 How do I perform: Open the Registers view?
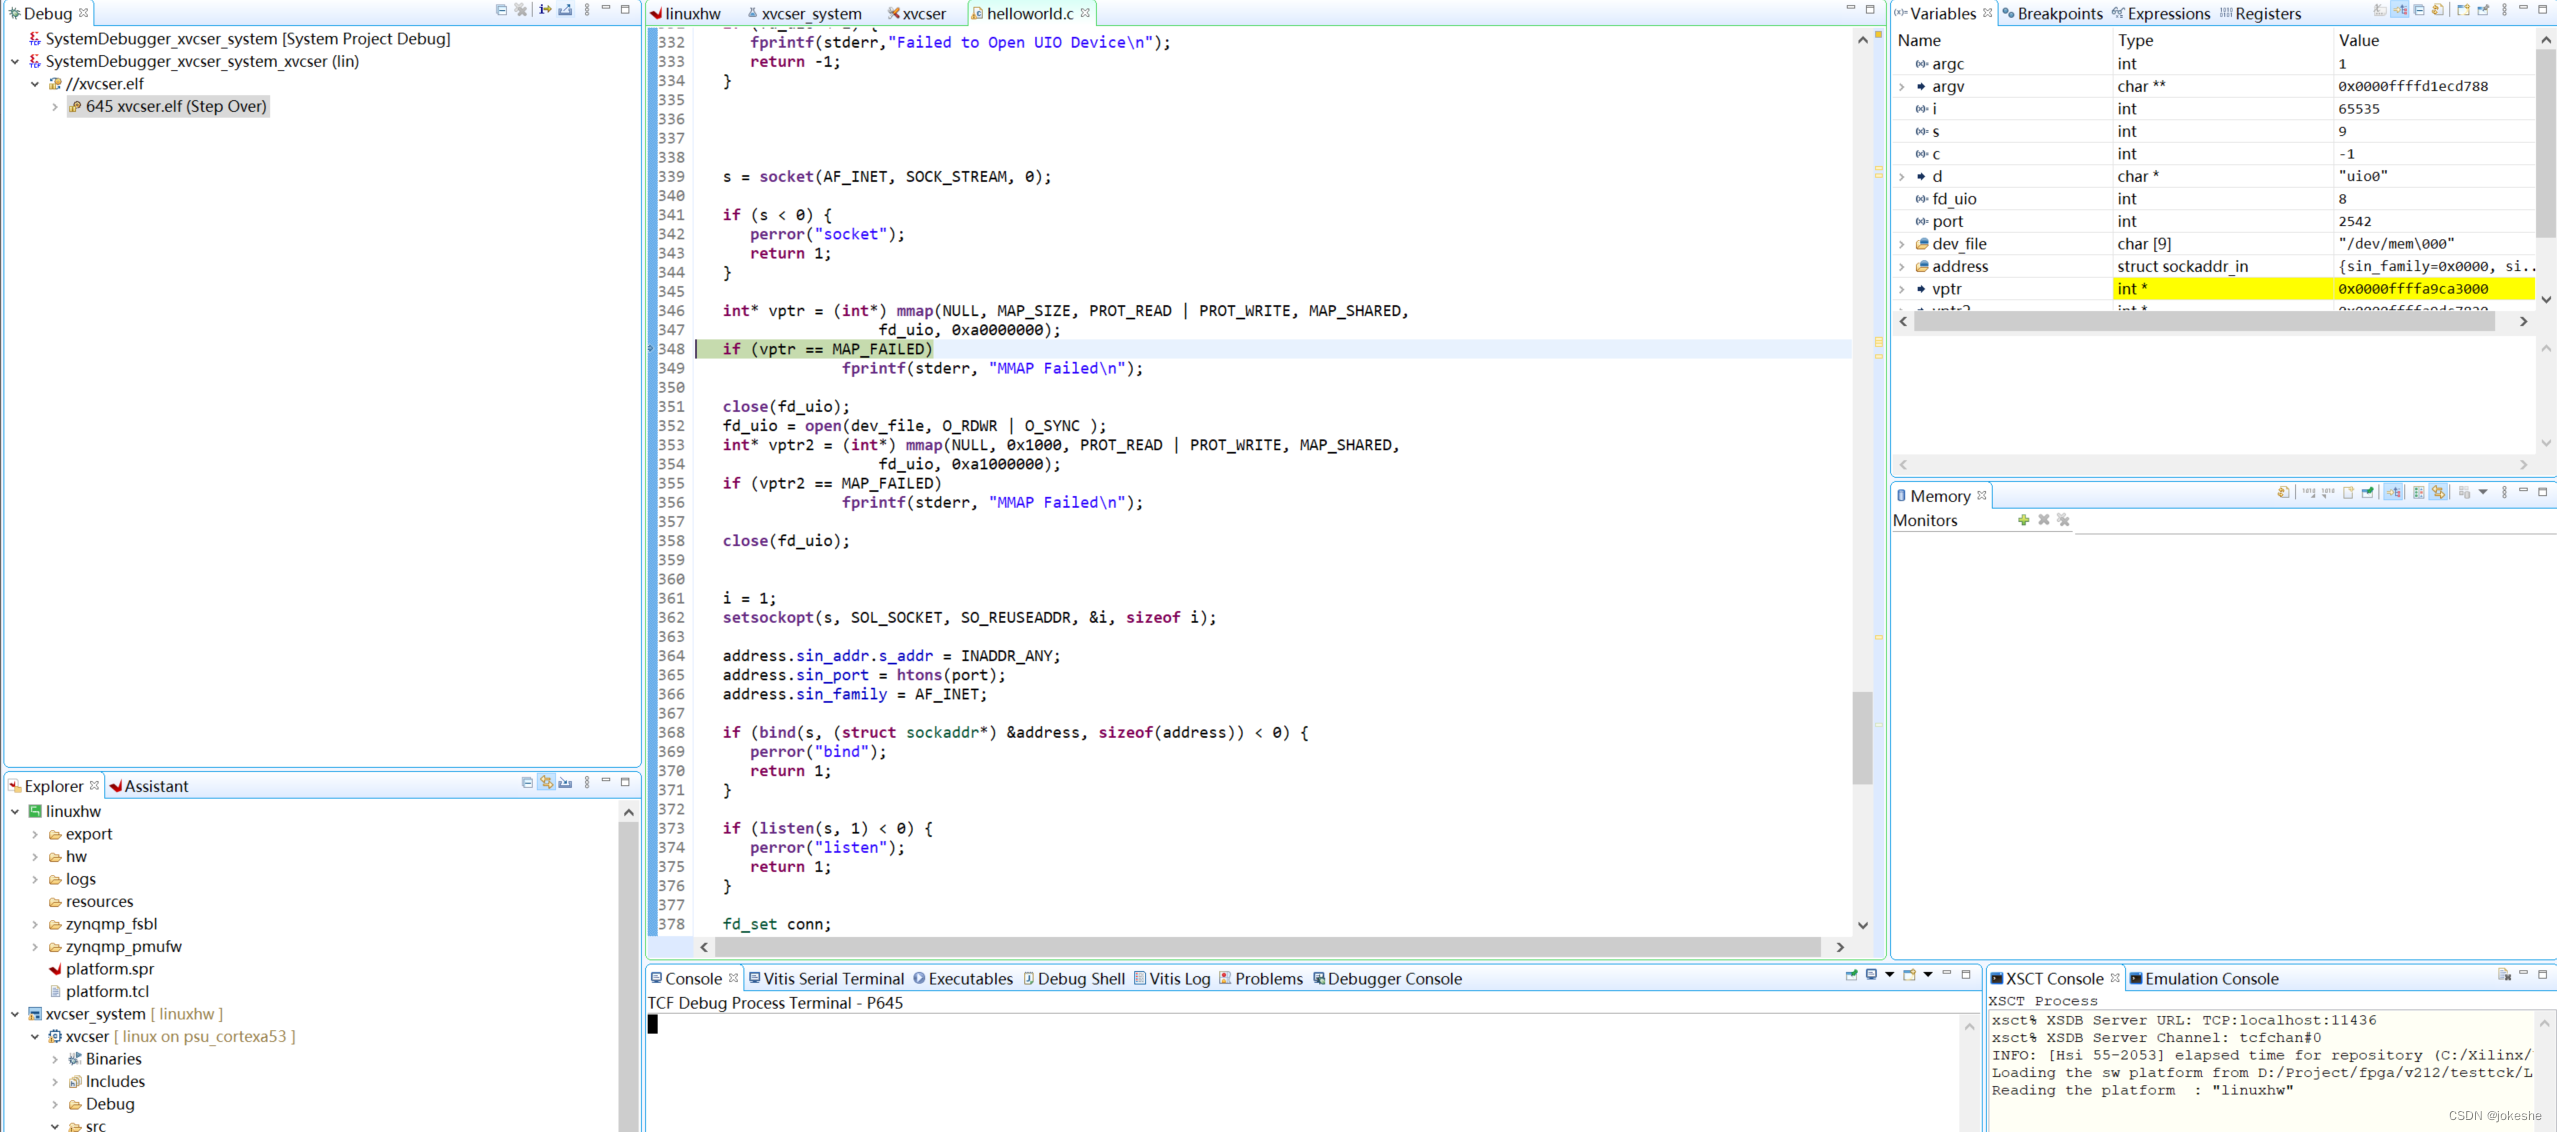click(x=2266, y=13)
